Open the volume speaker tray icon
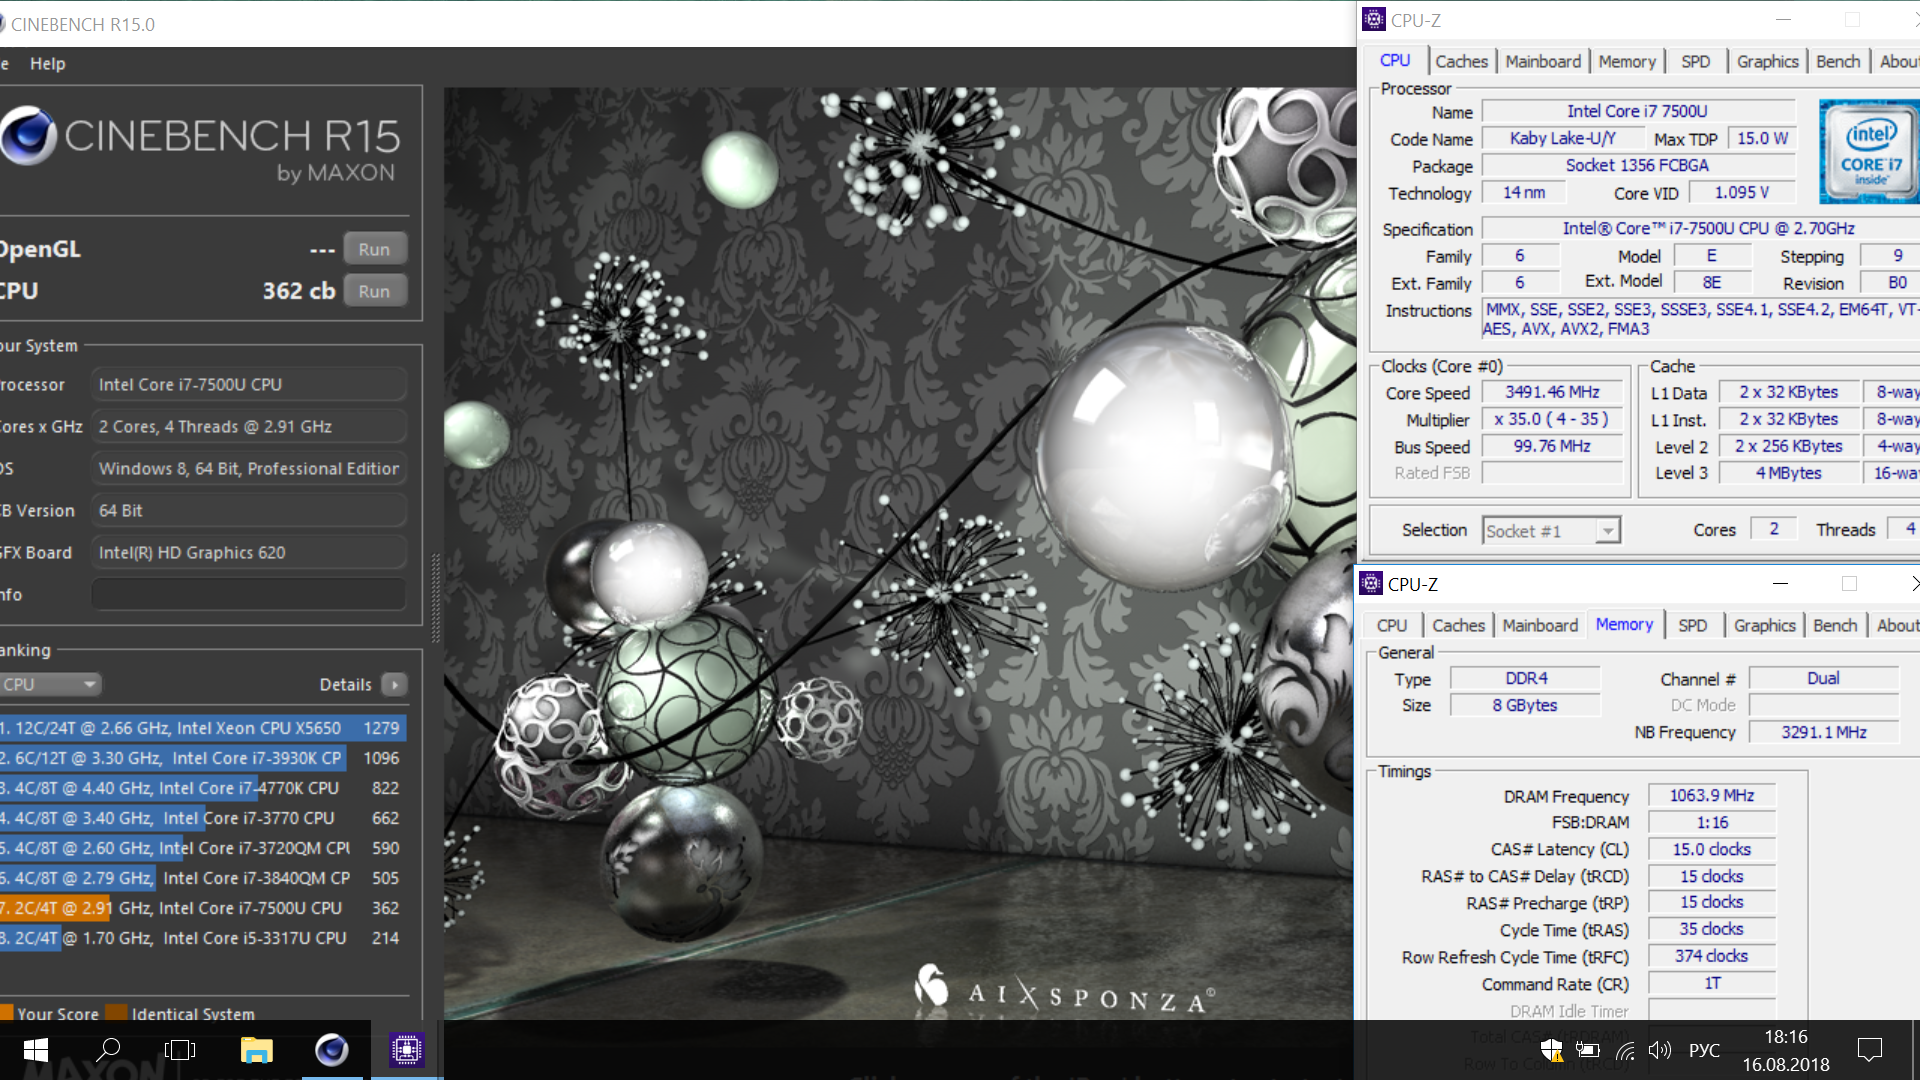Screen dimensions: 1920x1080 (1660, 1050)
